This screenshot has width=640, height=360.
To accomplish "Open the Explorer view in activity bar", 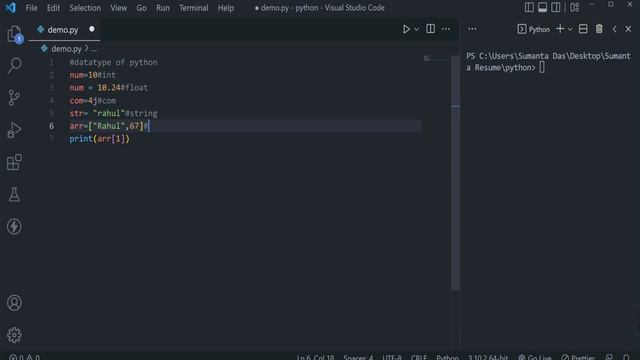I will tap(14, 33).
